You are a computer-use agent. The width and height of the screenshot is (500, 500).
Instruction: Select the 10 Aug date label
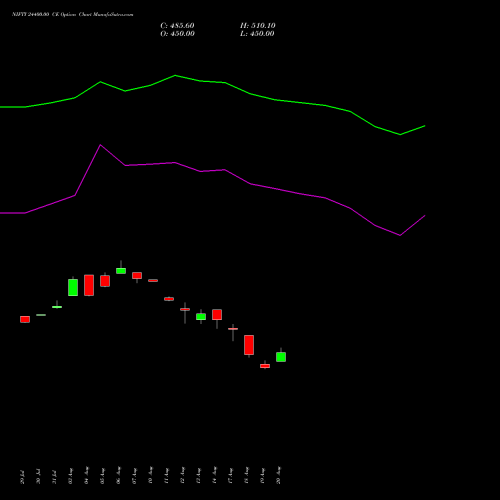[x=150, y=476]
